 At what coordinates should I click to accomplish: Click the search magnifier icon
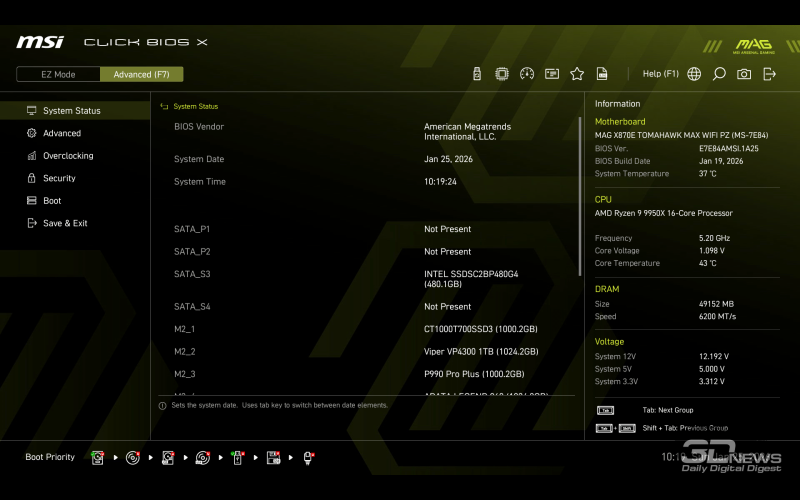coord(719,74)
